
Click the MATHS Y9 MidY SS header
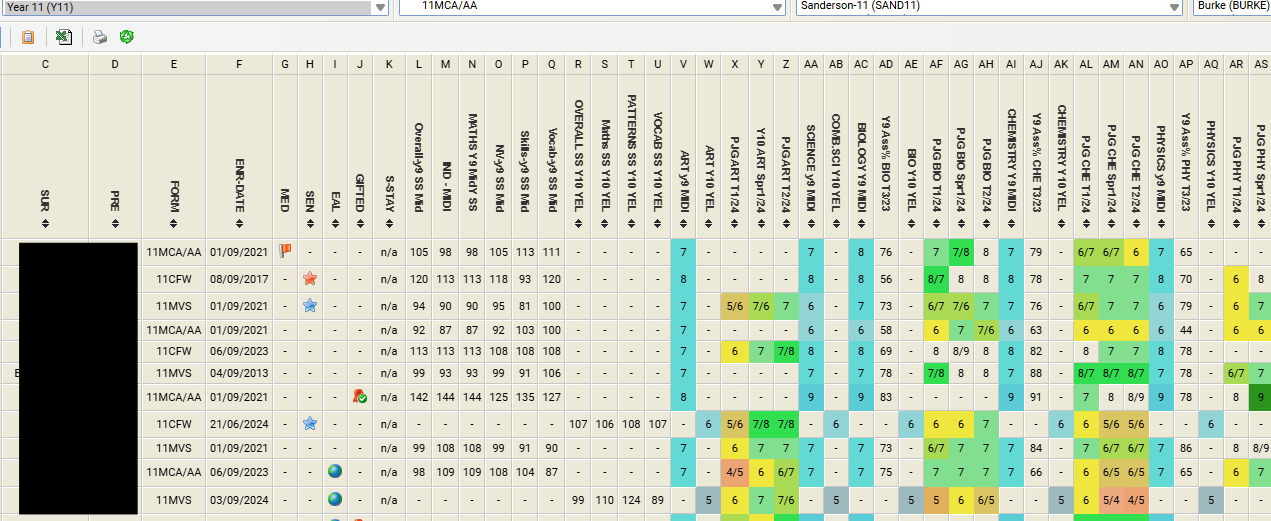pos(471,162)
